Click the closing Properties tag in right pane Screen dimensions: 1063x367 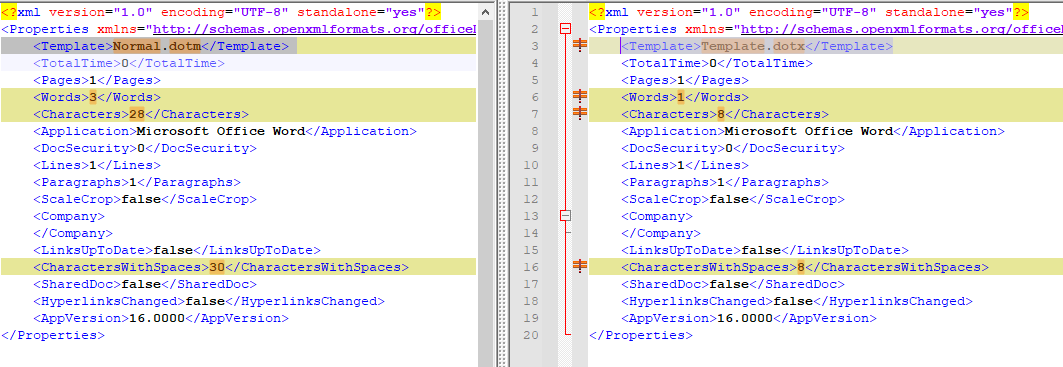click(x=641, y=335)
